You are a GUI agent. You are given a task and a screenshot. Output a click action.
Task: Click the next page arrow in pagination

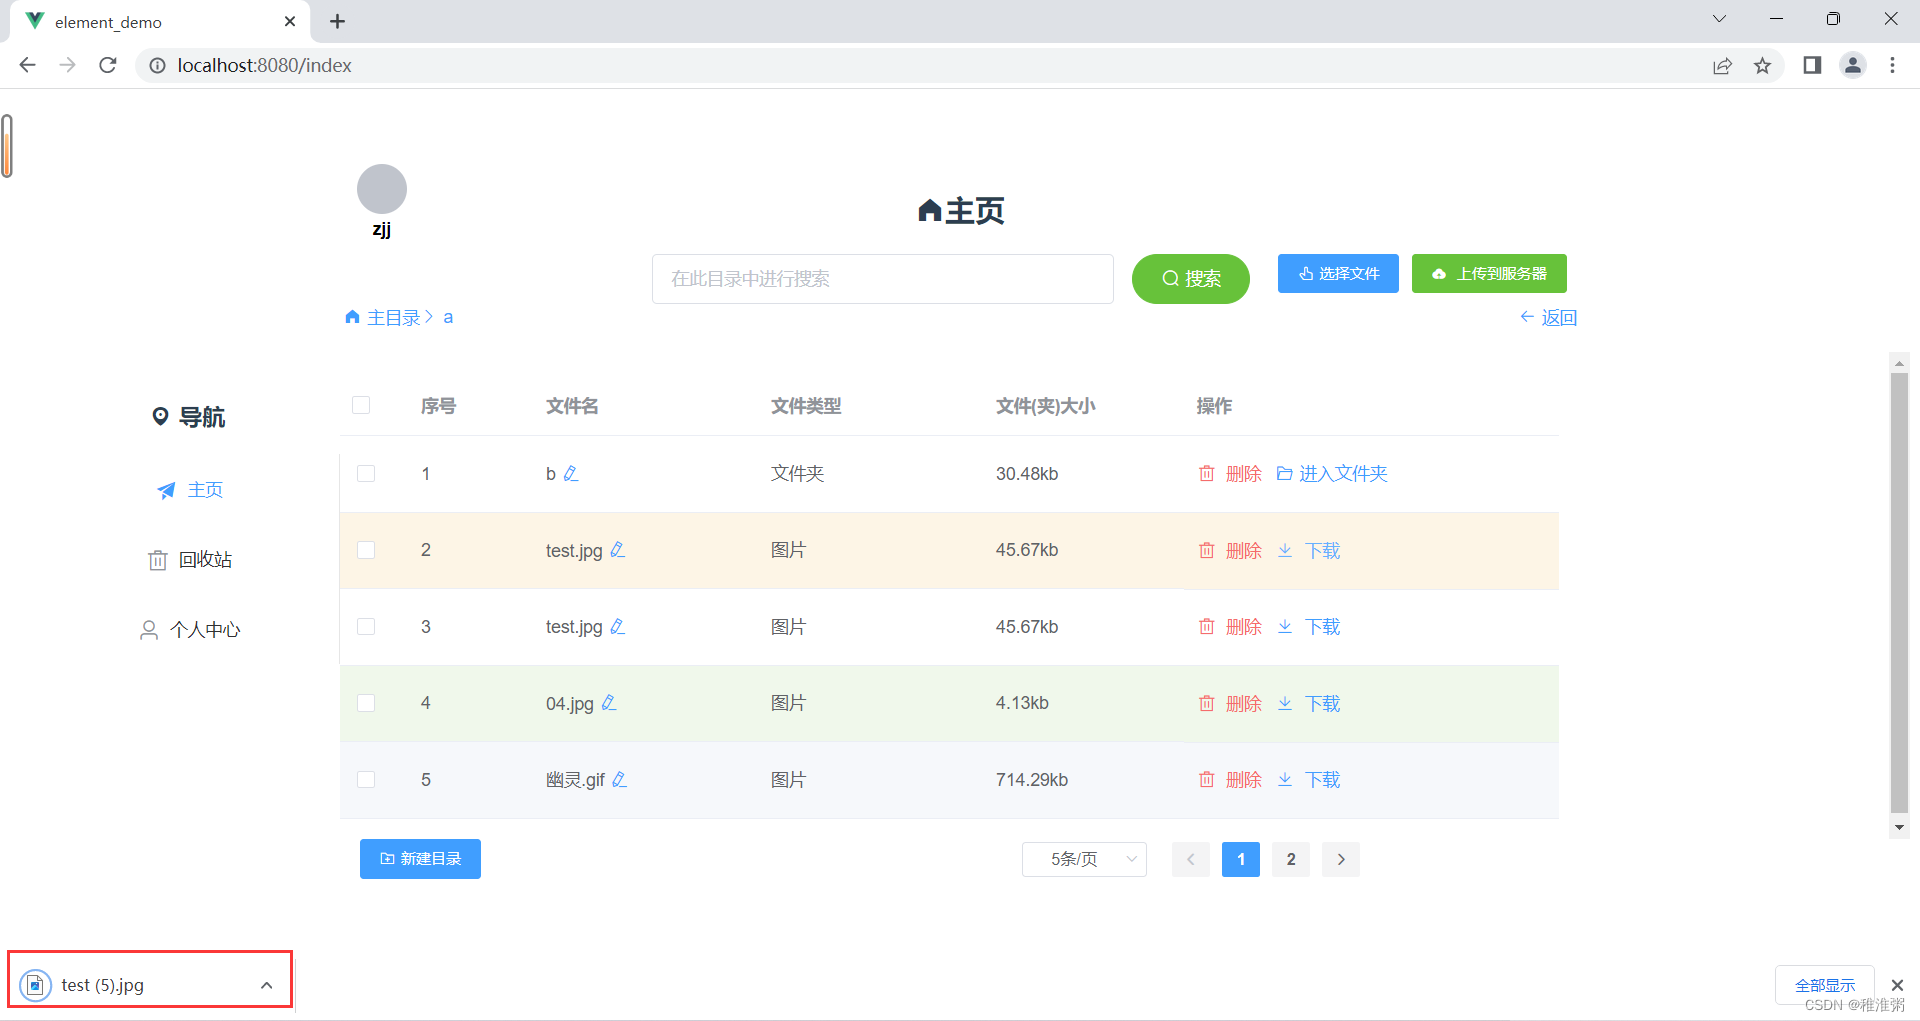[1340, 859]
